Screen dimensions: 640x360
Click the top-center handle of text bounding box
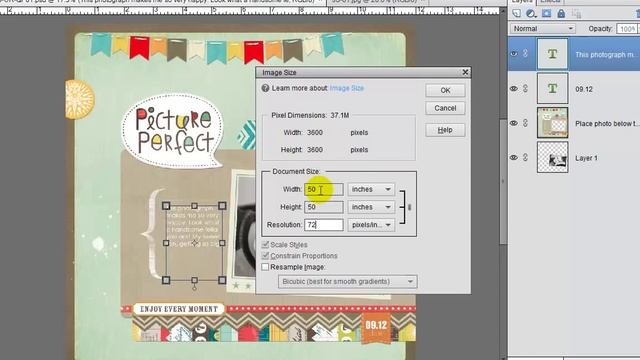(x=194, y=206)
